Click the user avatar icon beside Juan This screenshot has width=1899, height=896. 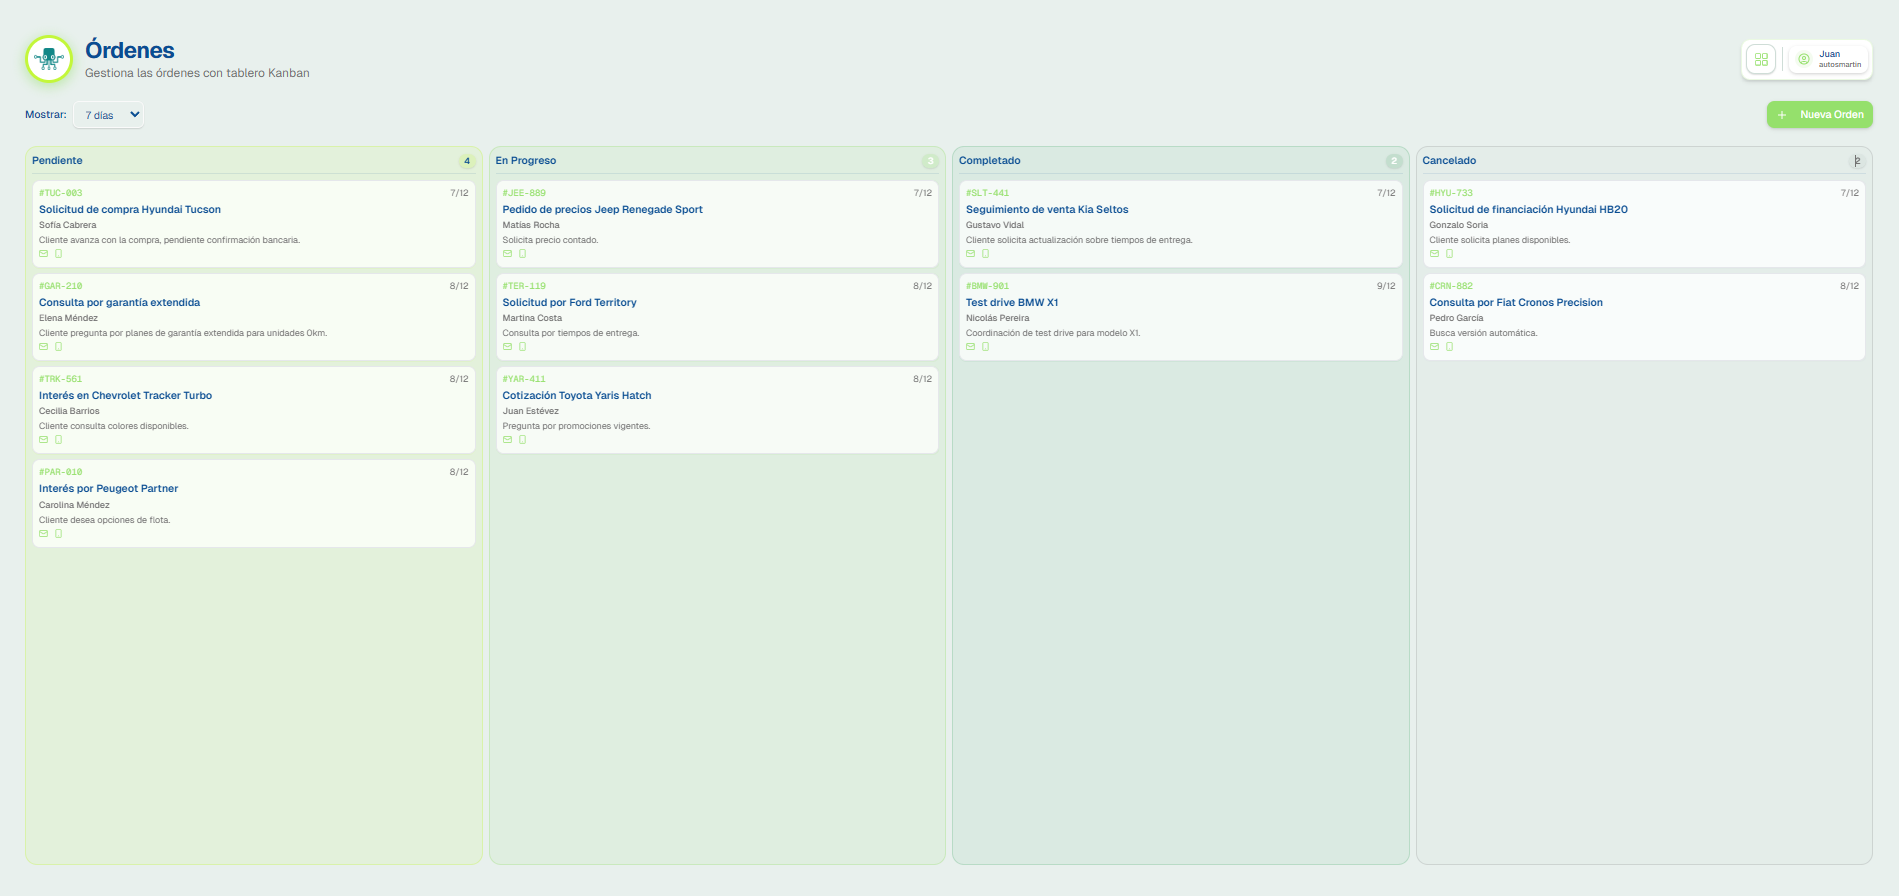tap(1804, 59)
